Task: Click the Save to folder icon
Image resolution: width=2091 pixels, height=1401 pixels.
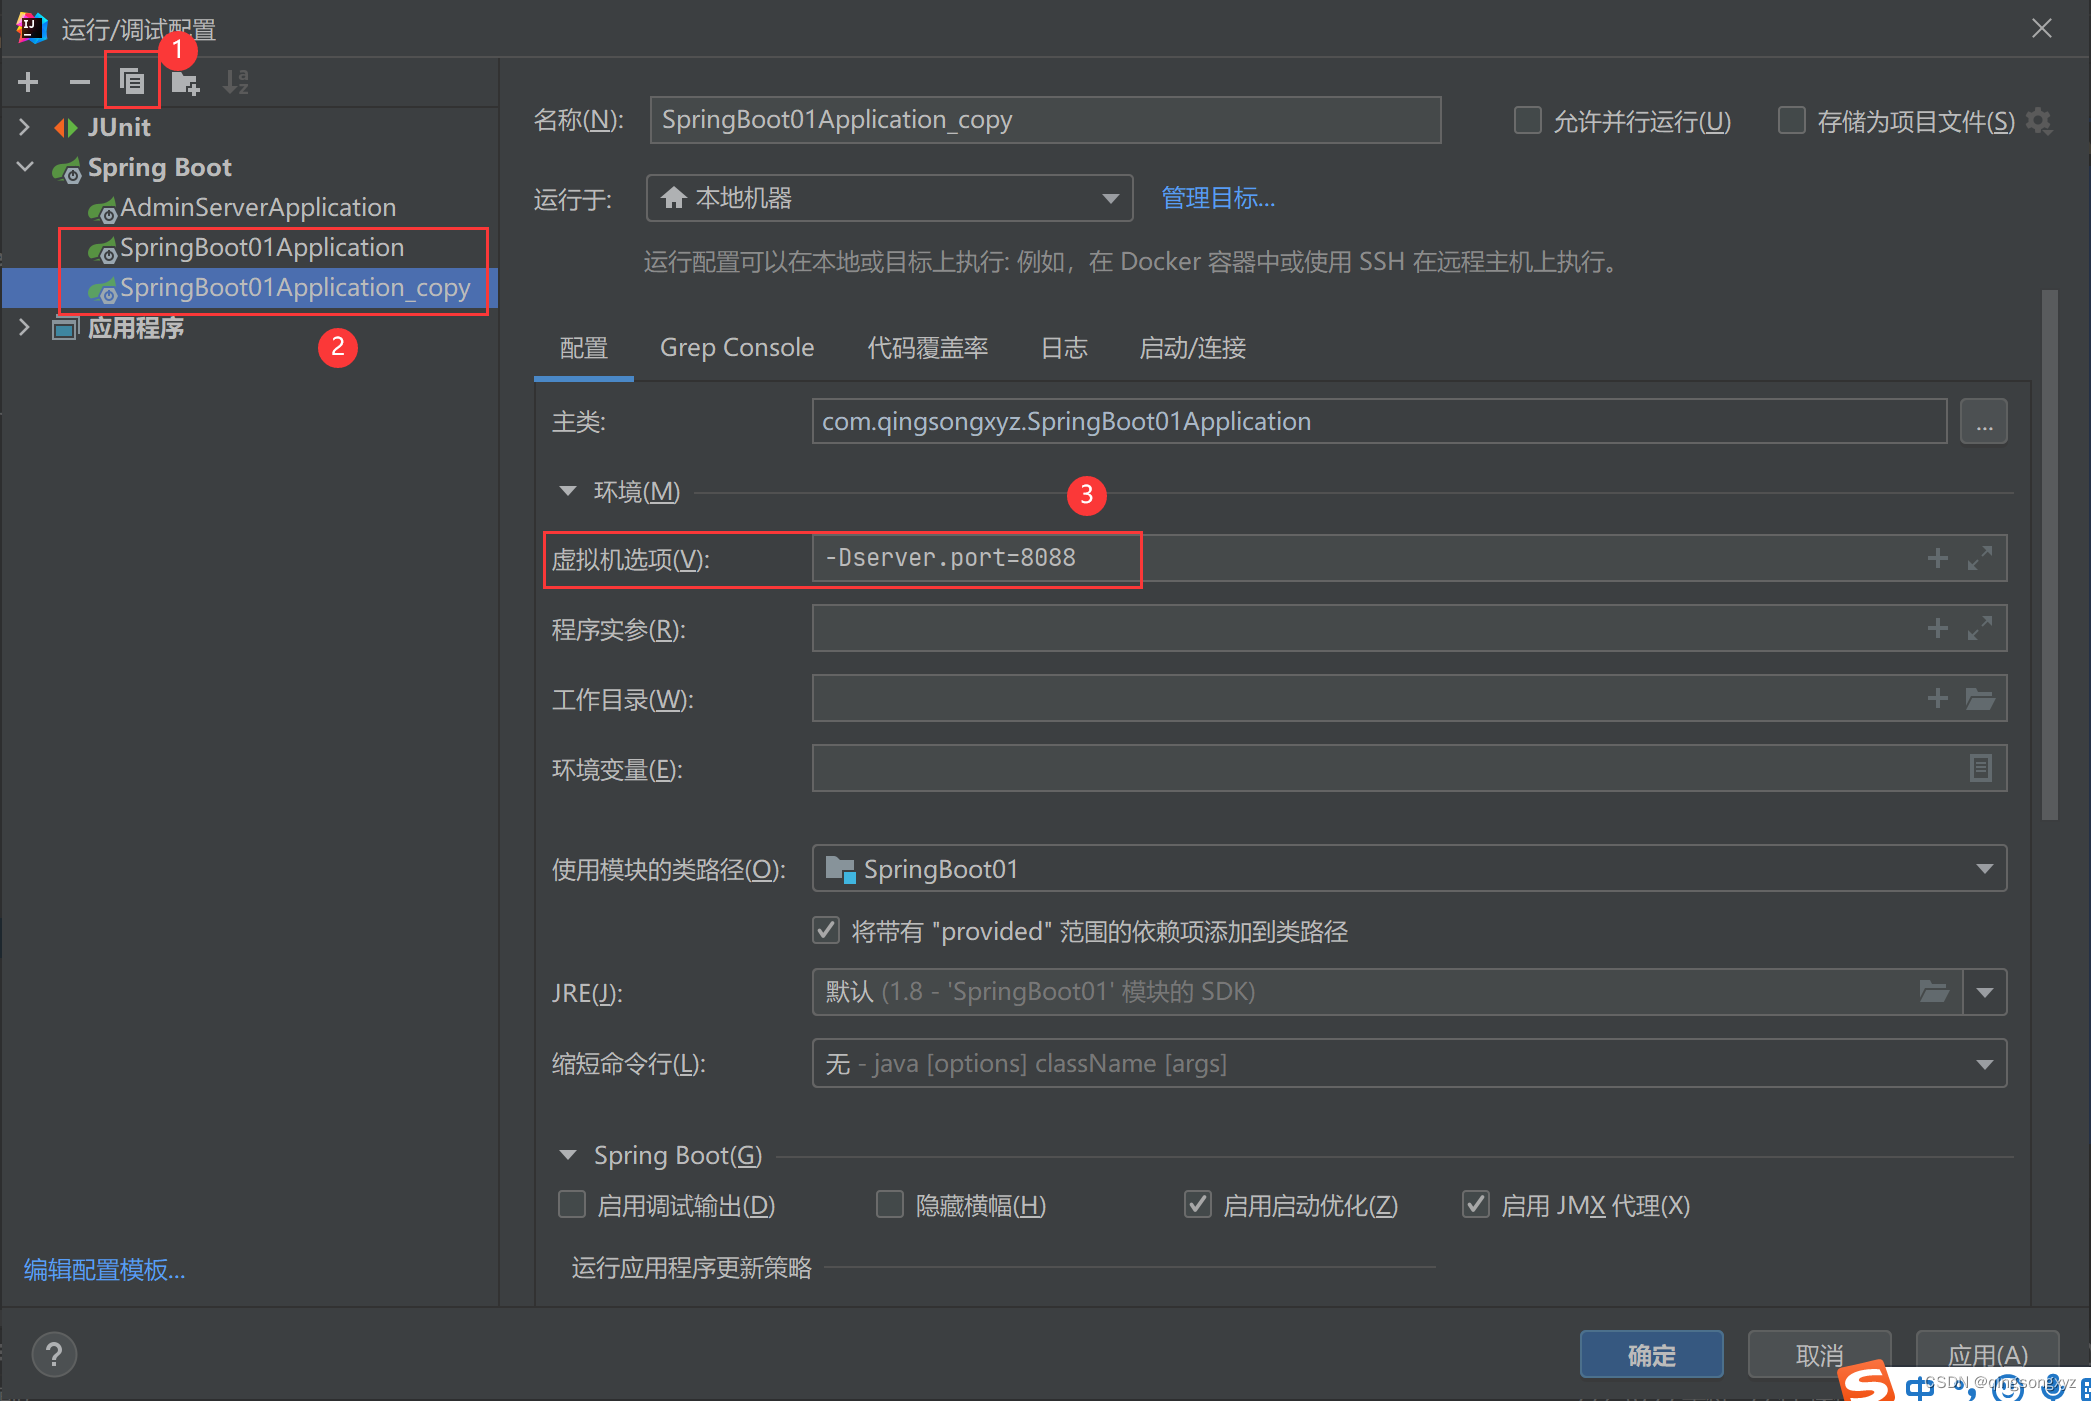Action: (x=185, y=82)
